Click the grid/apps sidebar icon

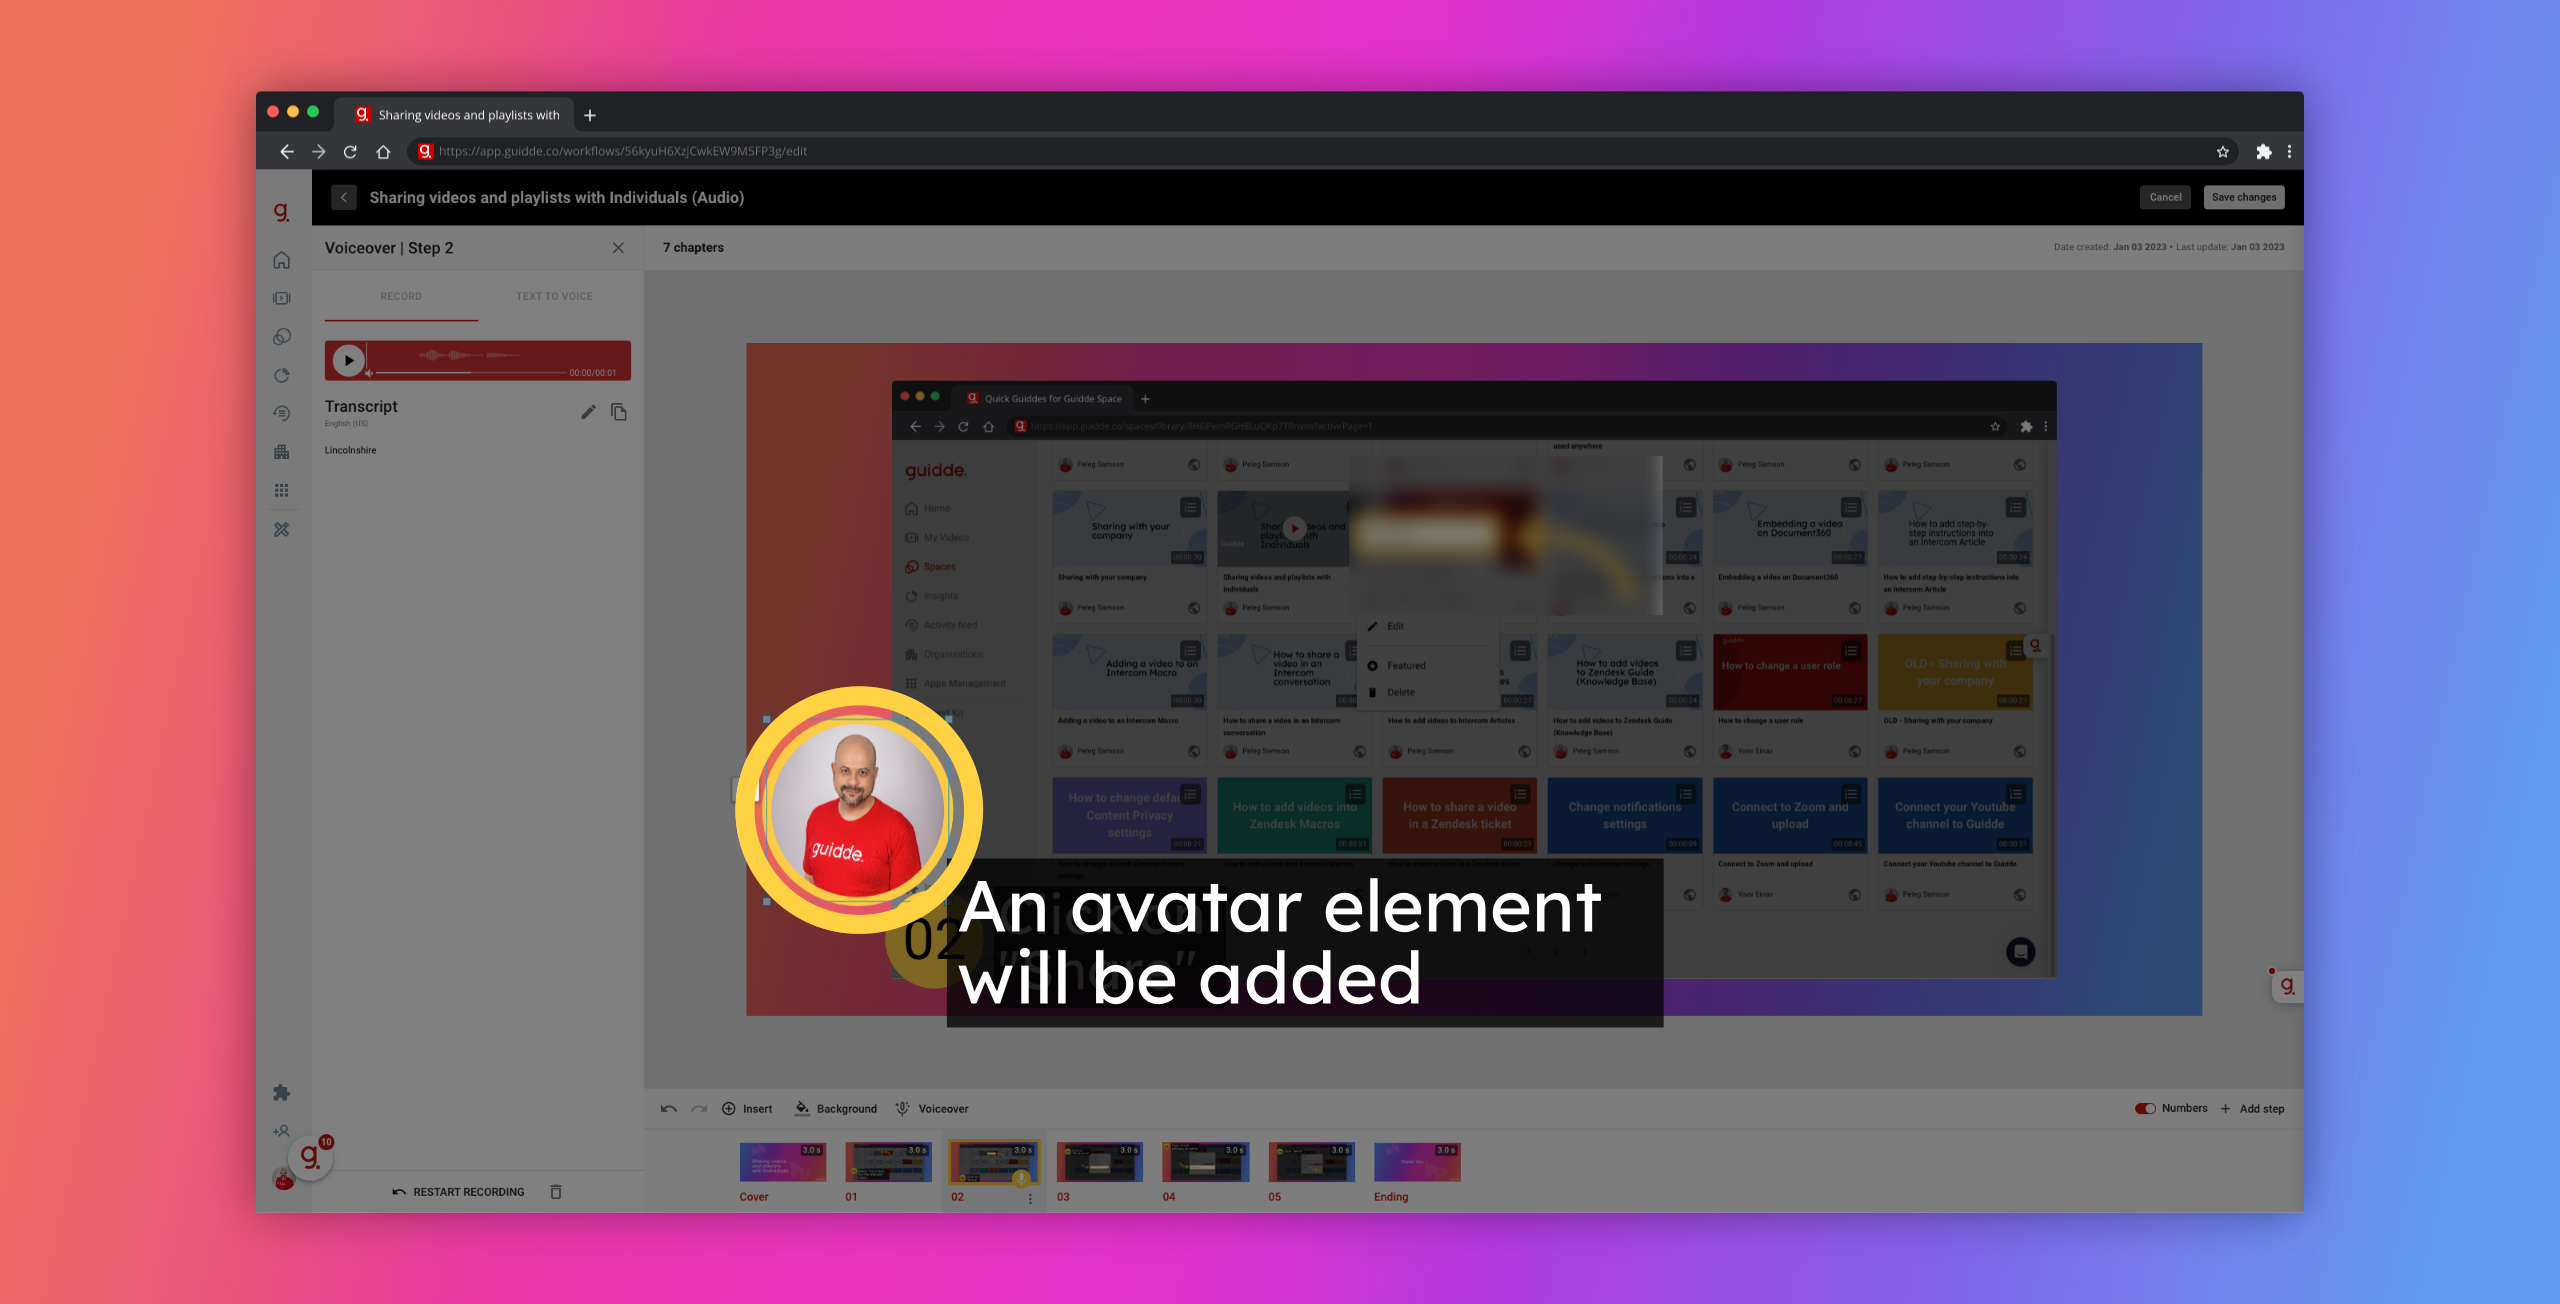click(x=283, y=489)
